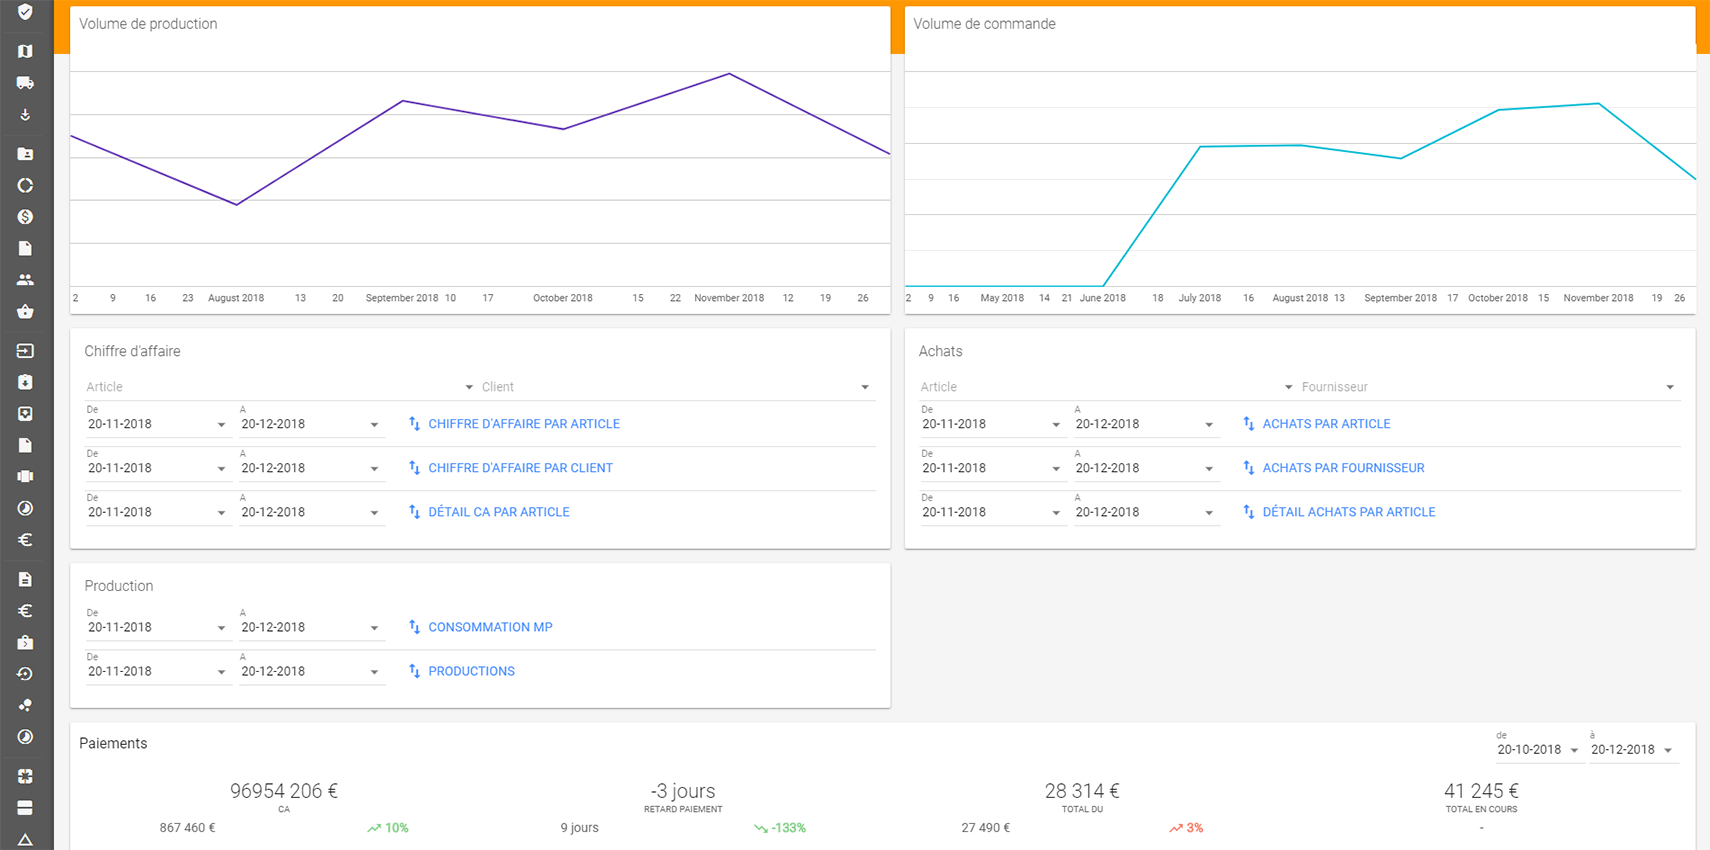Image resolution: width=1710 pixels, height=850 pixels.
Task: Click 'De' date field for Détail CA par article
Action: tap(157, 512)
